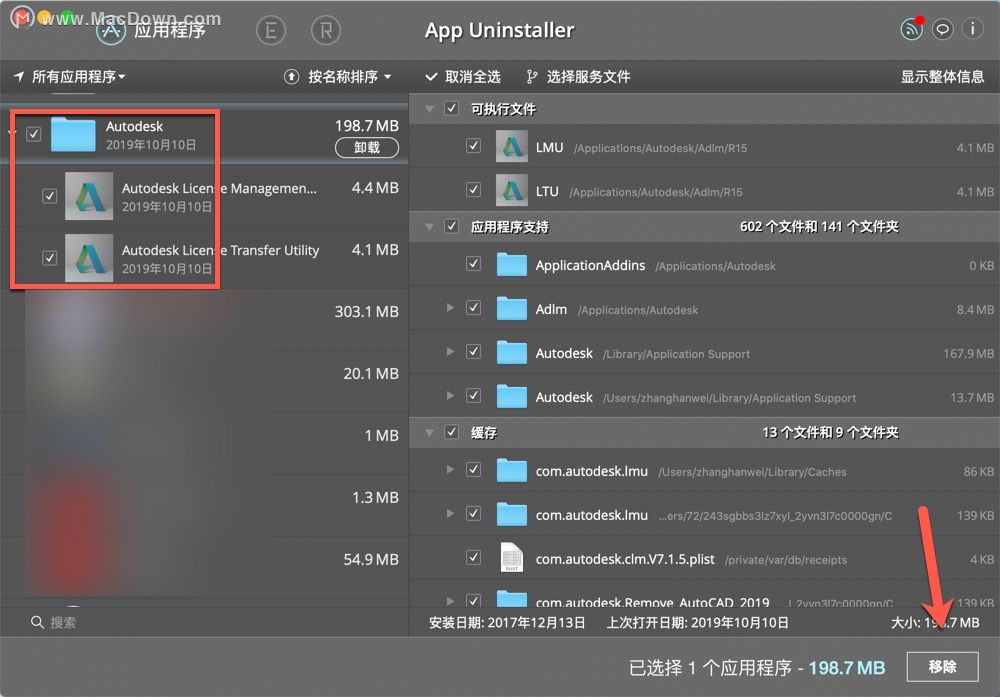Click 显示整体信息
1000x697 pixels.
click(942, 77)
